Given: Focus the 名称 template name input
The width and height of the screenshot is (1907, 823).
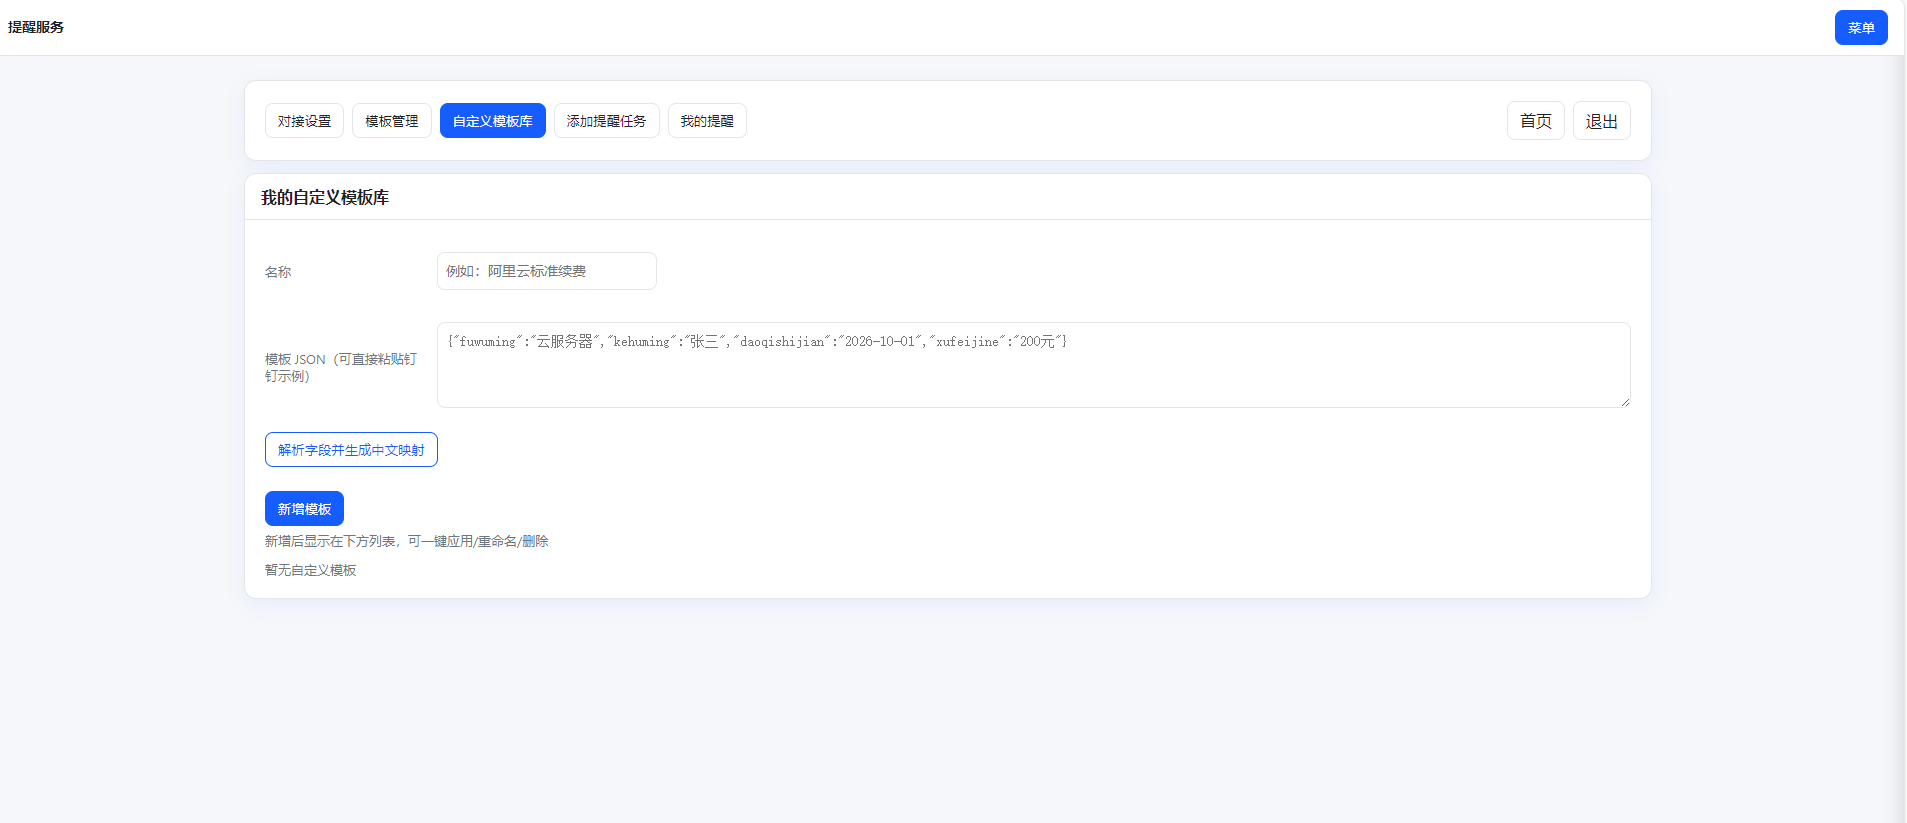Looking at the screenshot, I should [x=546, y=271].
